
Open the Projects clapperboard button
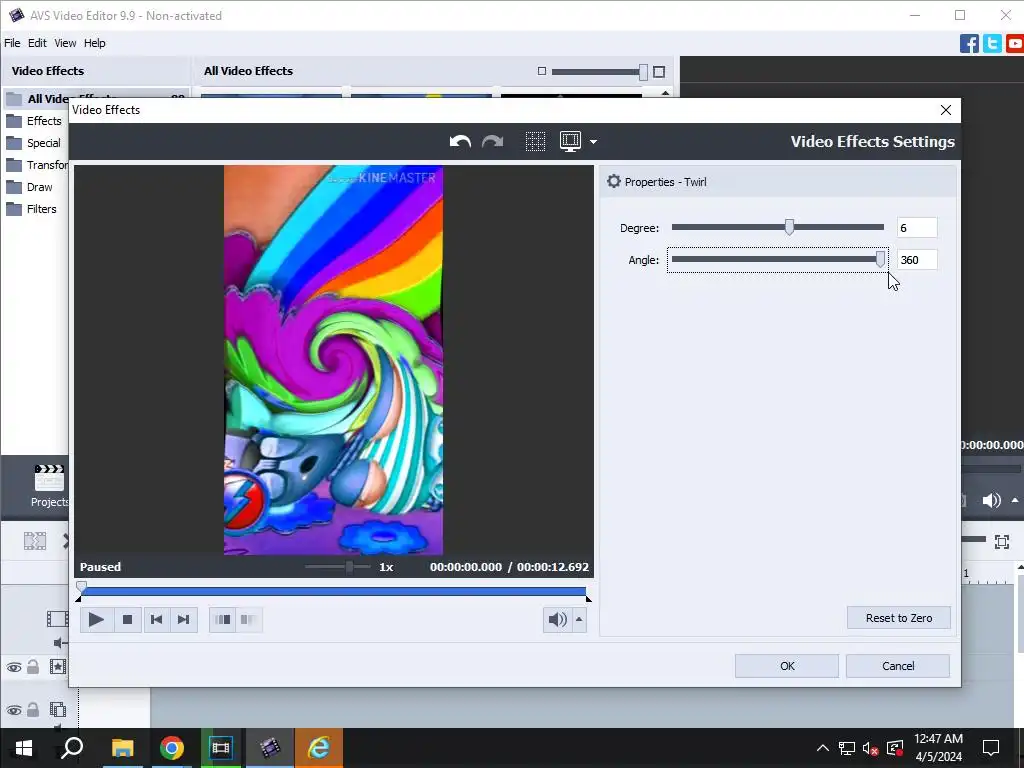49,486
